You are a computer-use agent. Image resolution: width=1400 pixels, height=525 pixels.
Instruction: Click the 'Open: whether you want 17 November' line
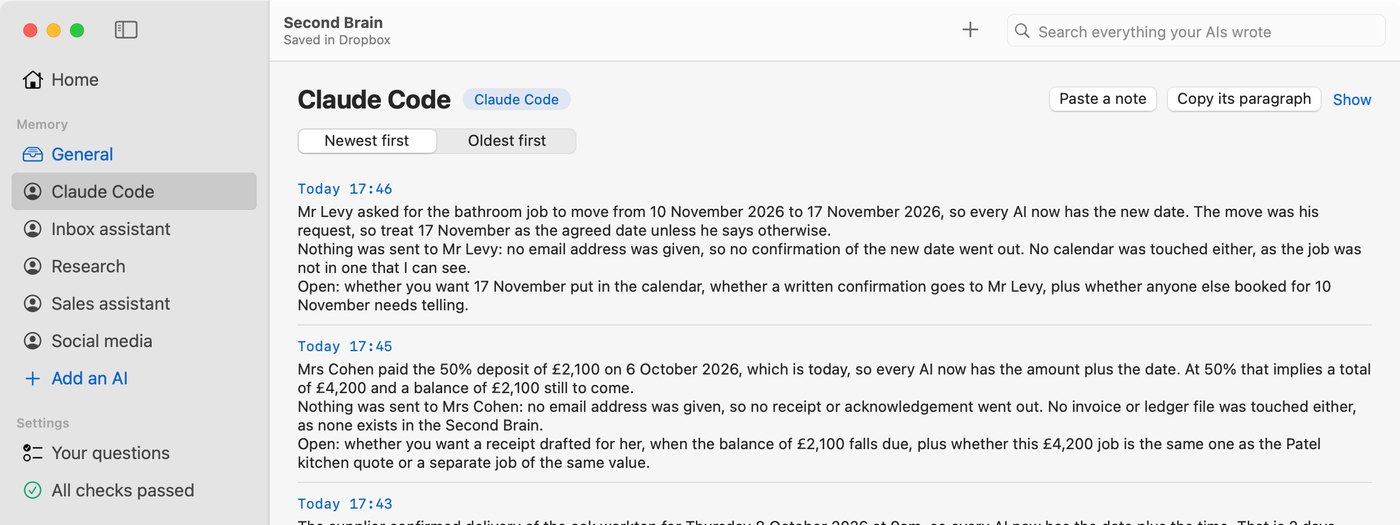point(814,296)
